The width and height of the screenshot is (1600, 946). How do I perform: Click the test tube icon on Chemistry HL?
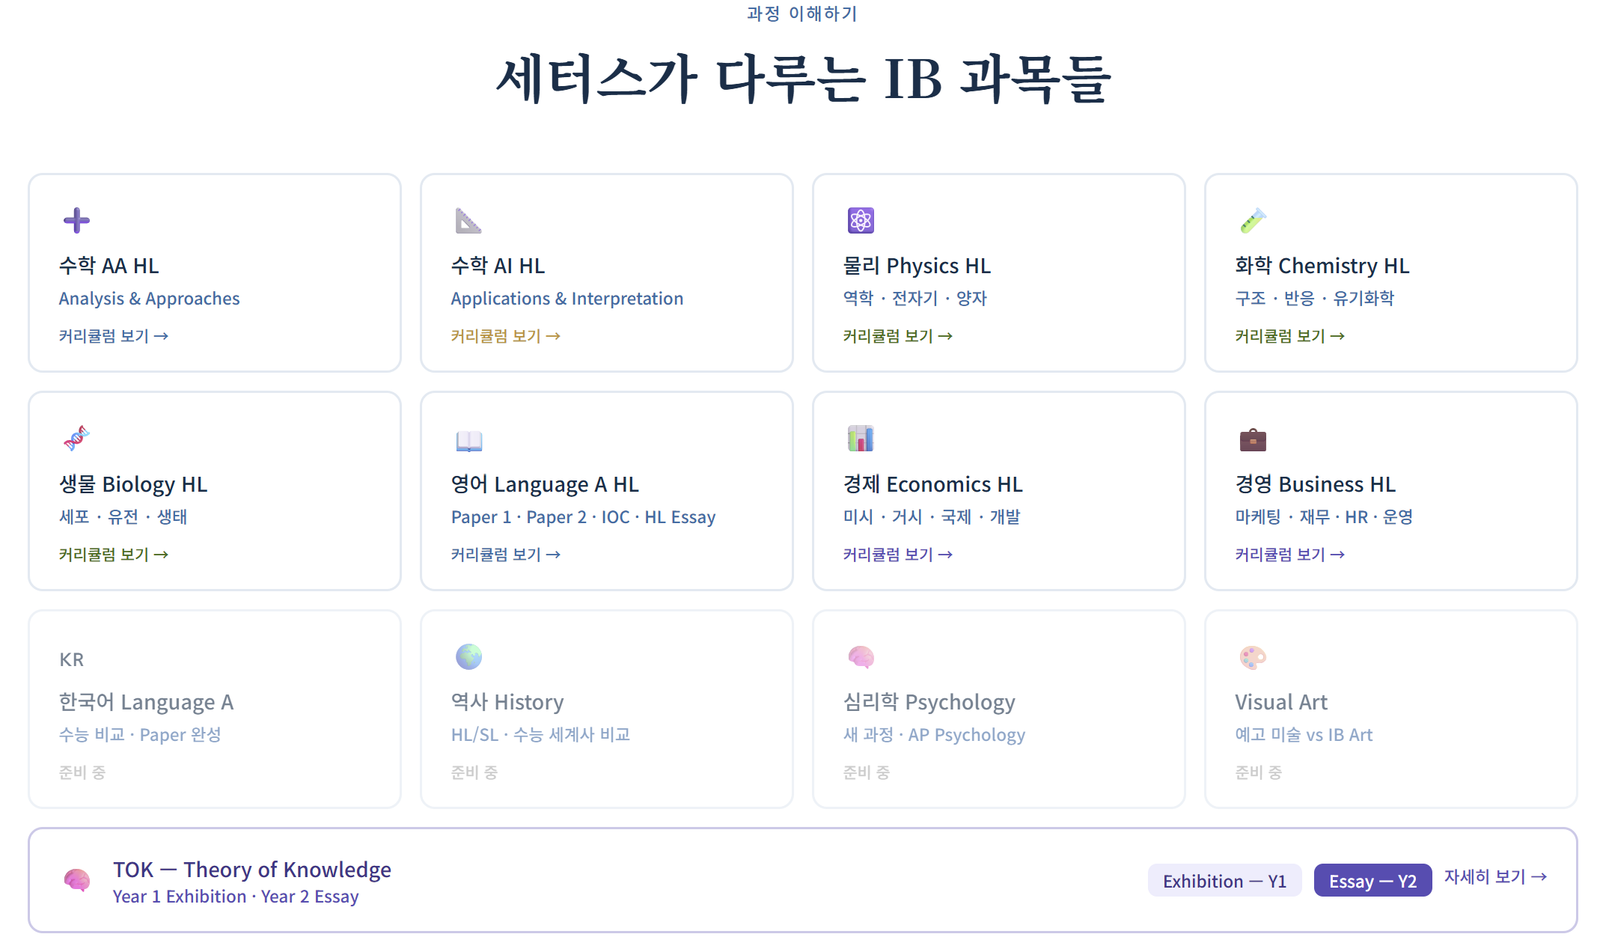(x=1252, y=220)
